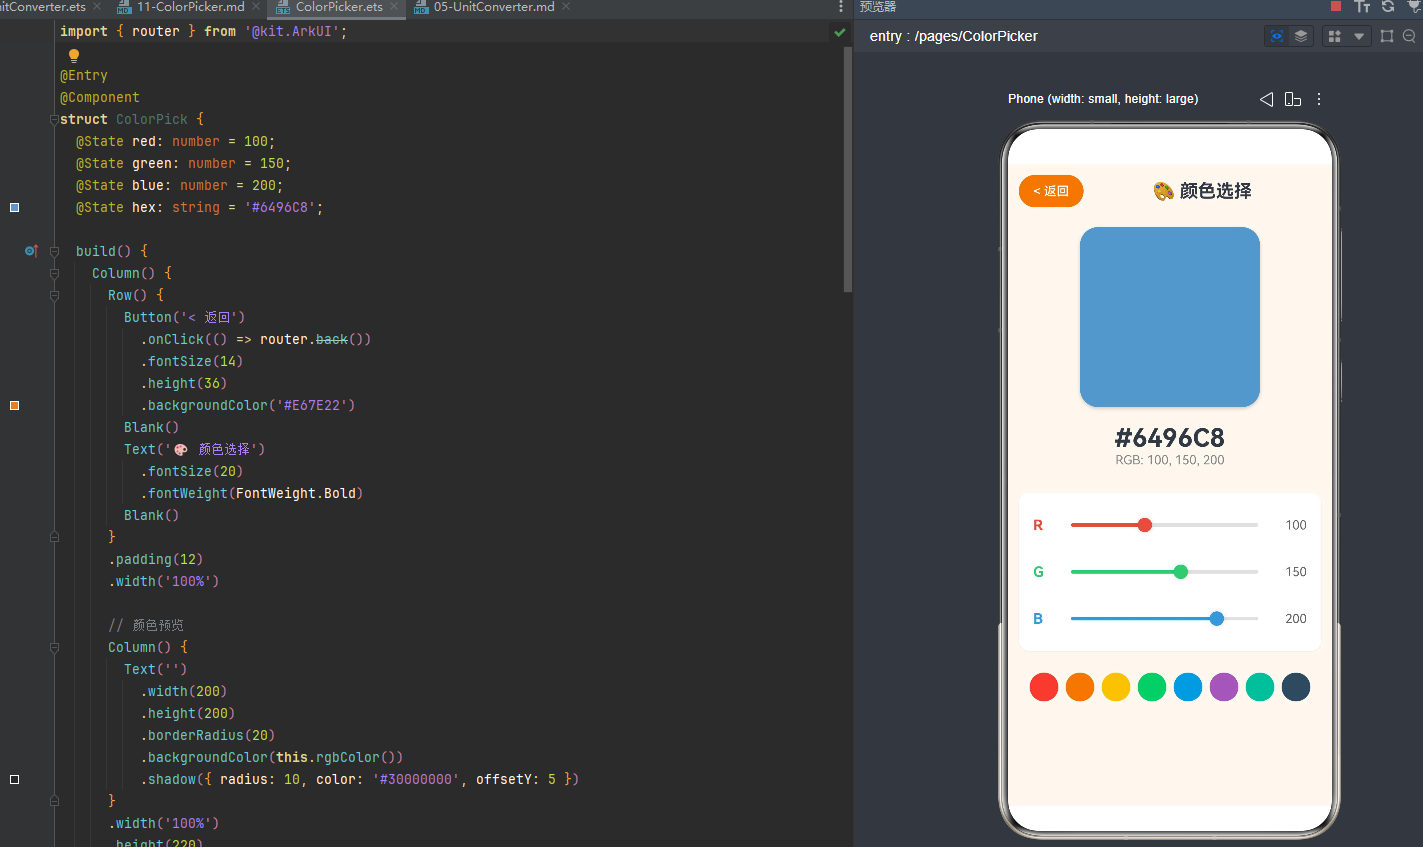
Task: Toggle the layers view icon in previewer
Action: pos(1301,36)
